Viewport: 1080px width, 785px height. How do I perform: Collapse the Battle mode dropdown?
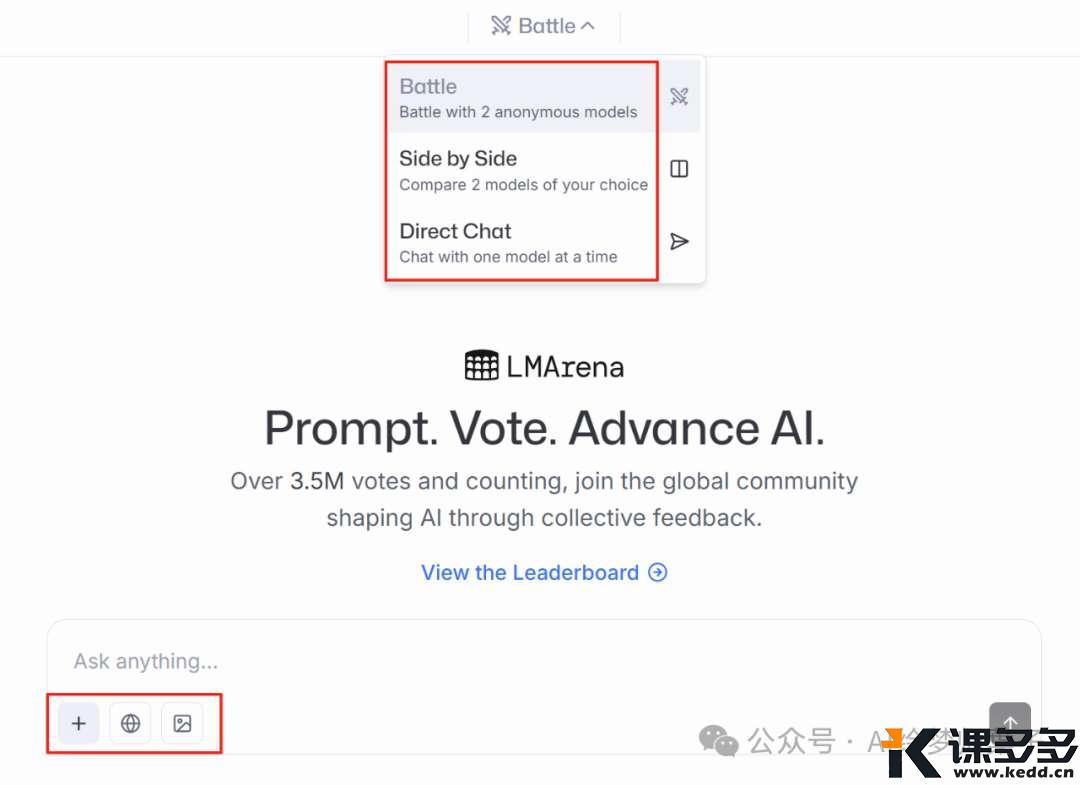coord(543,26)
